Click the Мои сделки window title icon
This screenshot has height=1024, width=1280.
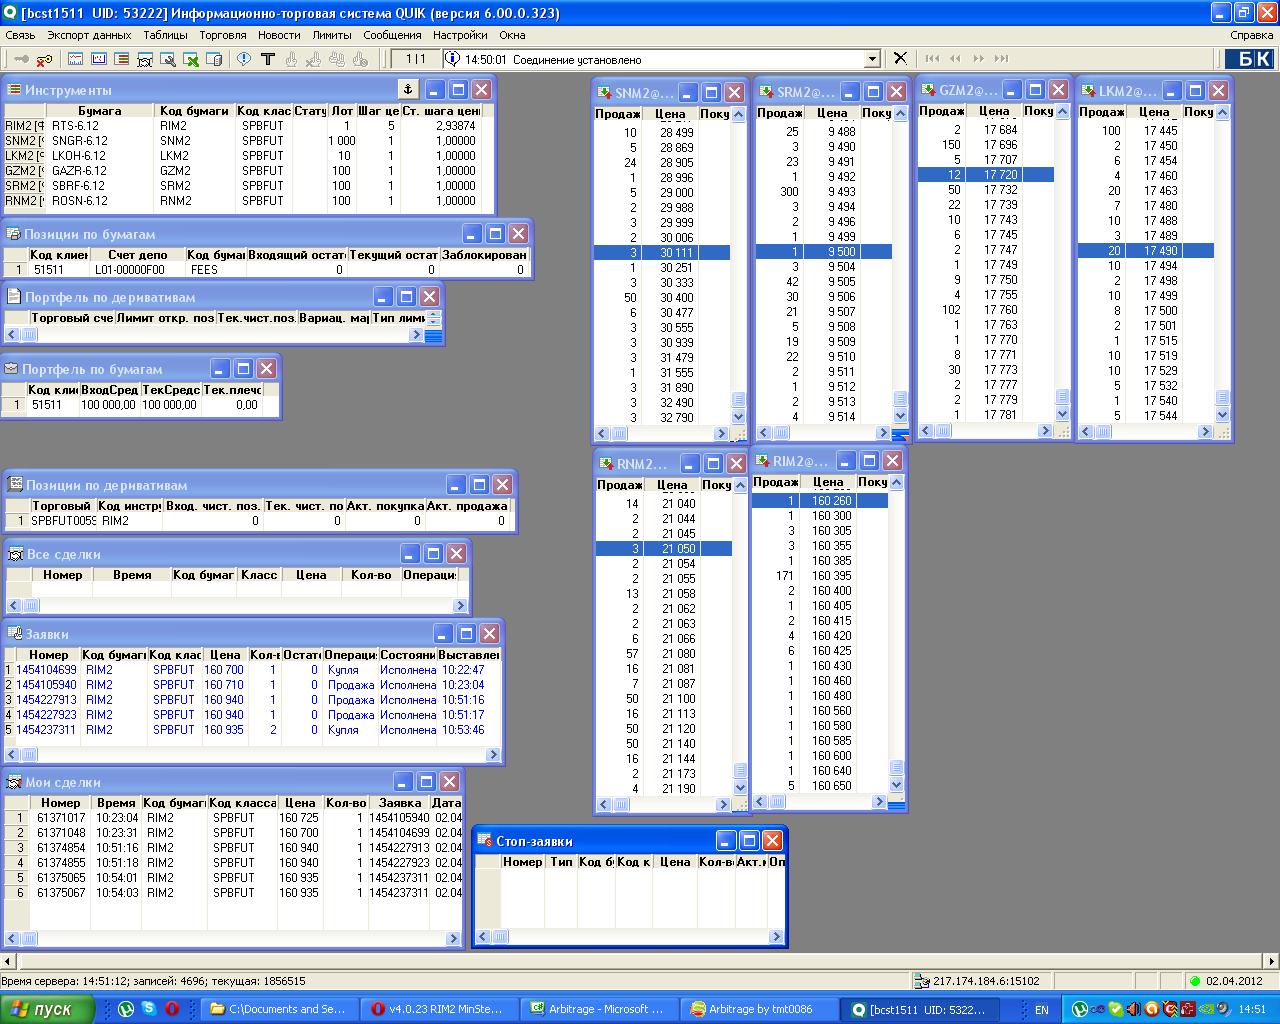14,782
